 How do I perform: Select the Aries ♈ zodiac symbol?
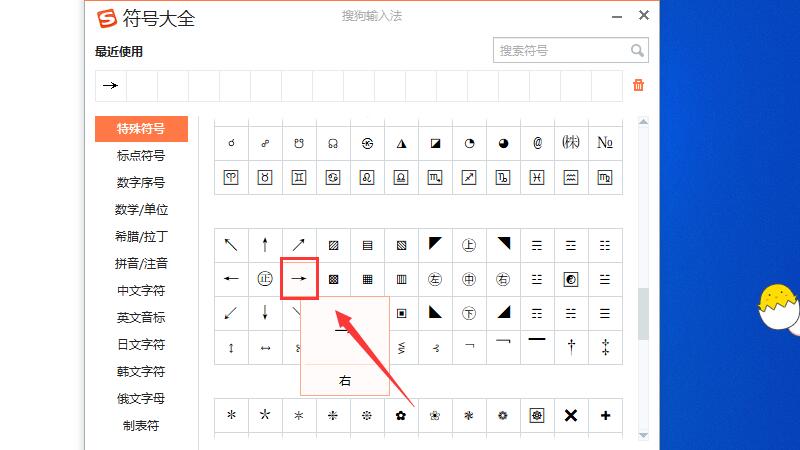(231, 177)
